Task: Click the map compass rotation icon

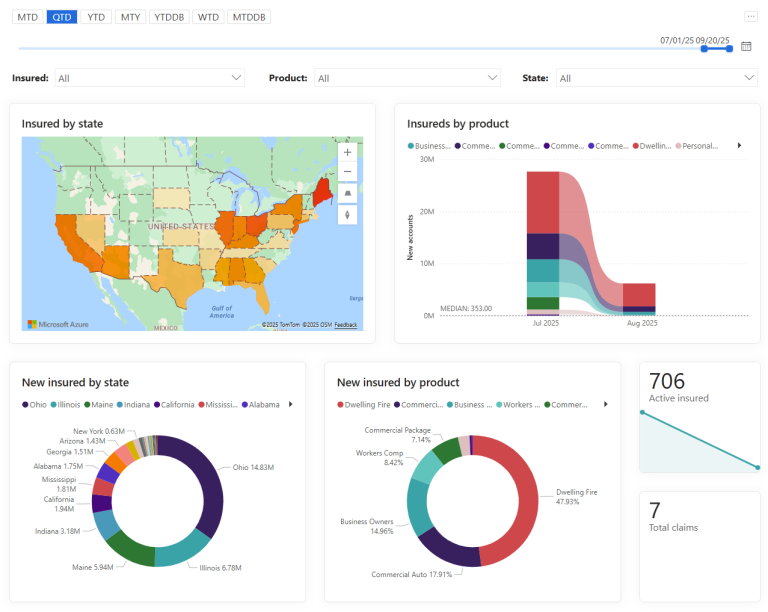Action: (347, 214)
